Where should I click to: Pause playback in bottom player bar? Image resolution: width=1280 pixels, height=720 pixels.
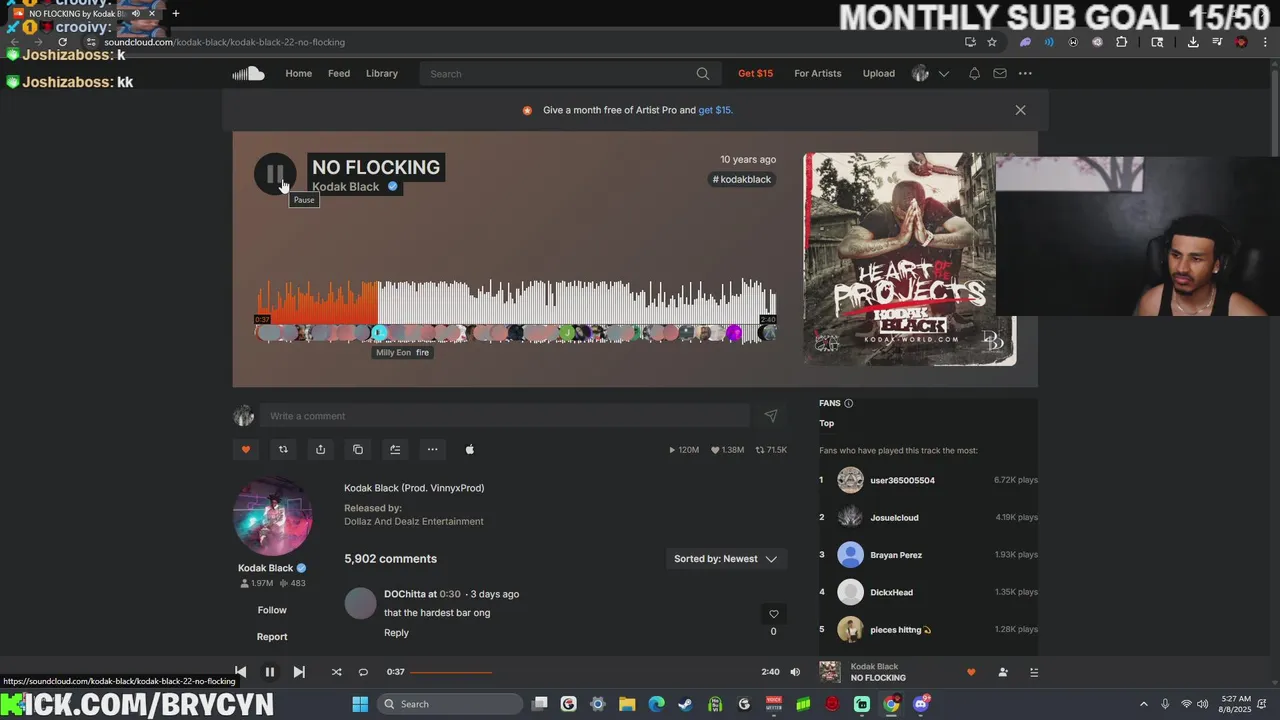pos(269,672)
